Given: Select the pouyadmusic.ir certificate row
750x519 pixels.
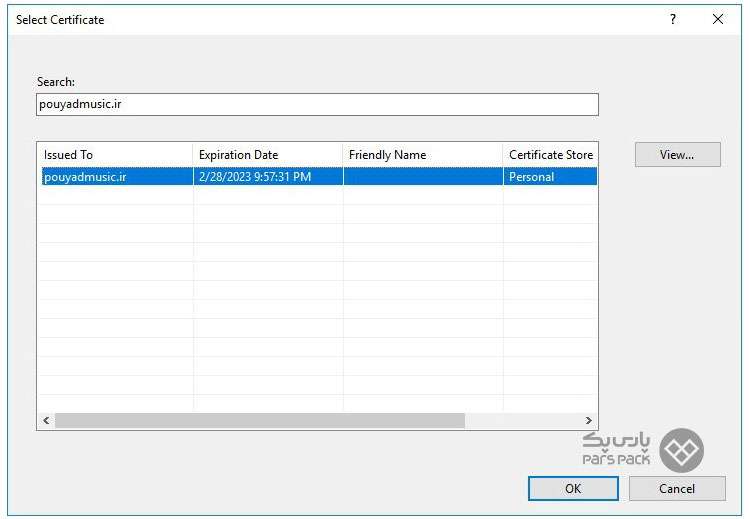Looking at the screenshot, I should pos(319,177).
